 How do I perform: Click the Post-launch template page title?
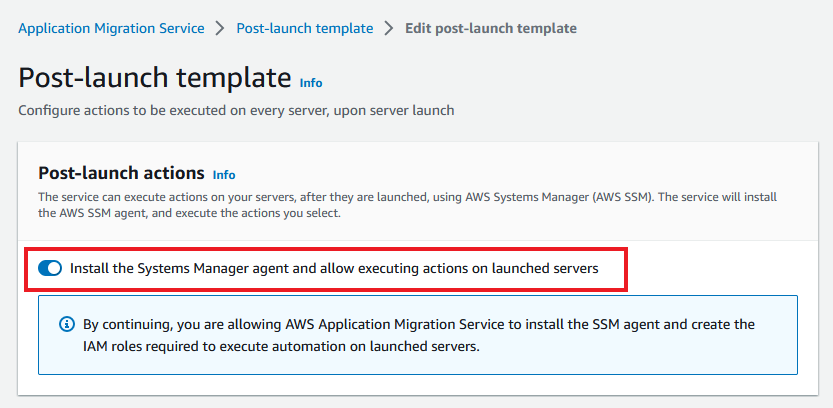[155, 78]
